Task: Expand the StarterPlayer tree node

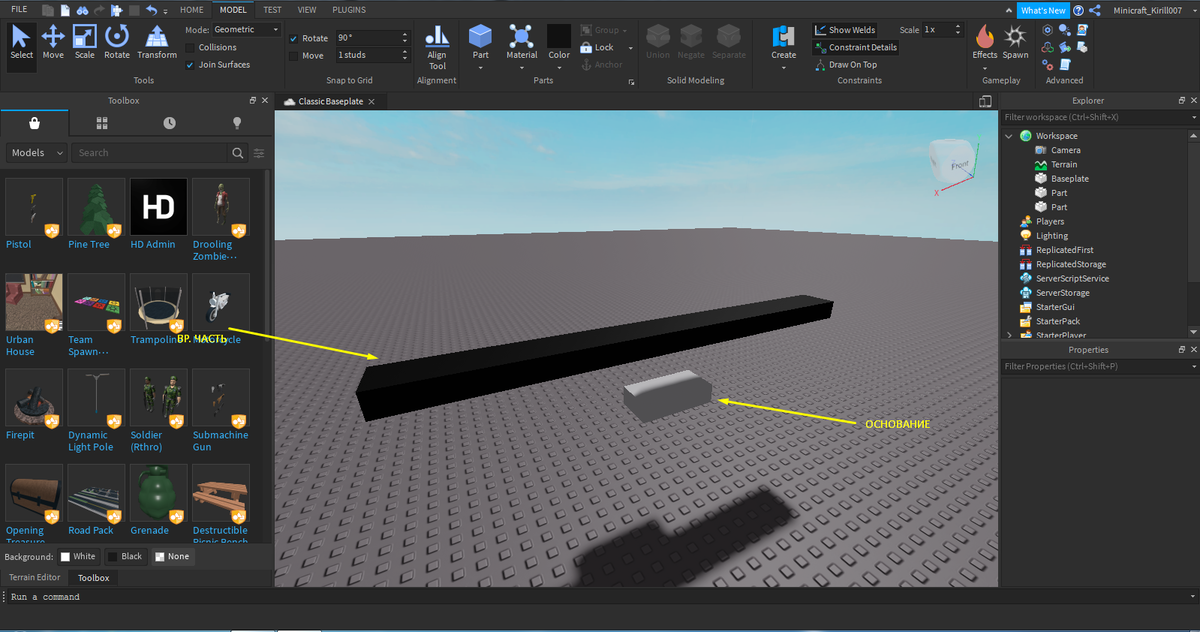Action: click(1009, 335)
